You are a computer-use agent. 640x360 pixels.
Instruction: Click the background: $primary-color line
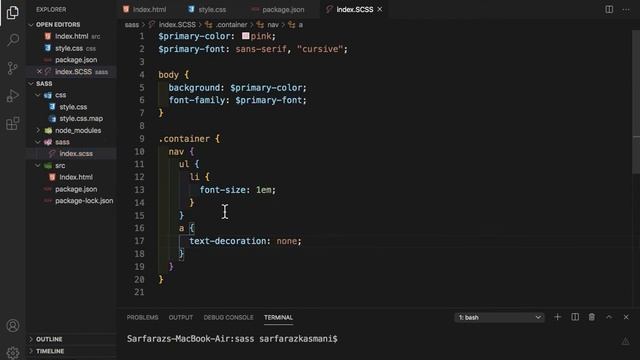coord(238,88)
